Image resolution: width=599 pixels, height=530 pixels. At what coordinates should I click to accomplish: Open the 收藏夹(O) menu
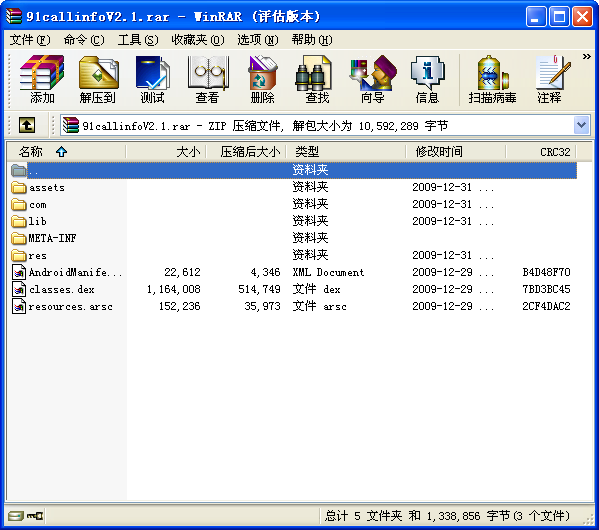point(198,40)
